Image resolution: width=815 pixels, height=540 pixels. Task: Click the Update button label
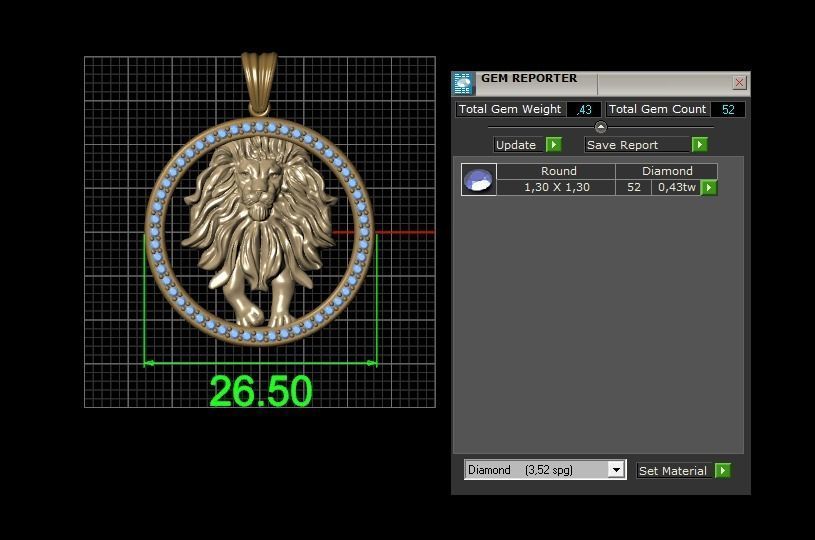[519, 144]
